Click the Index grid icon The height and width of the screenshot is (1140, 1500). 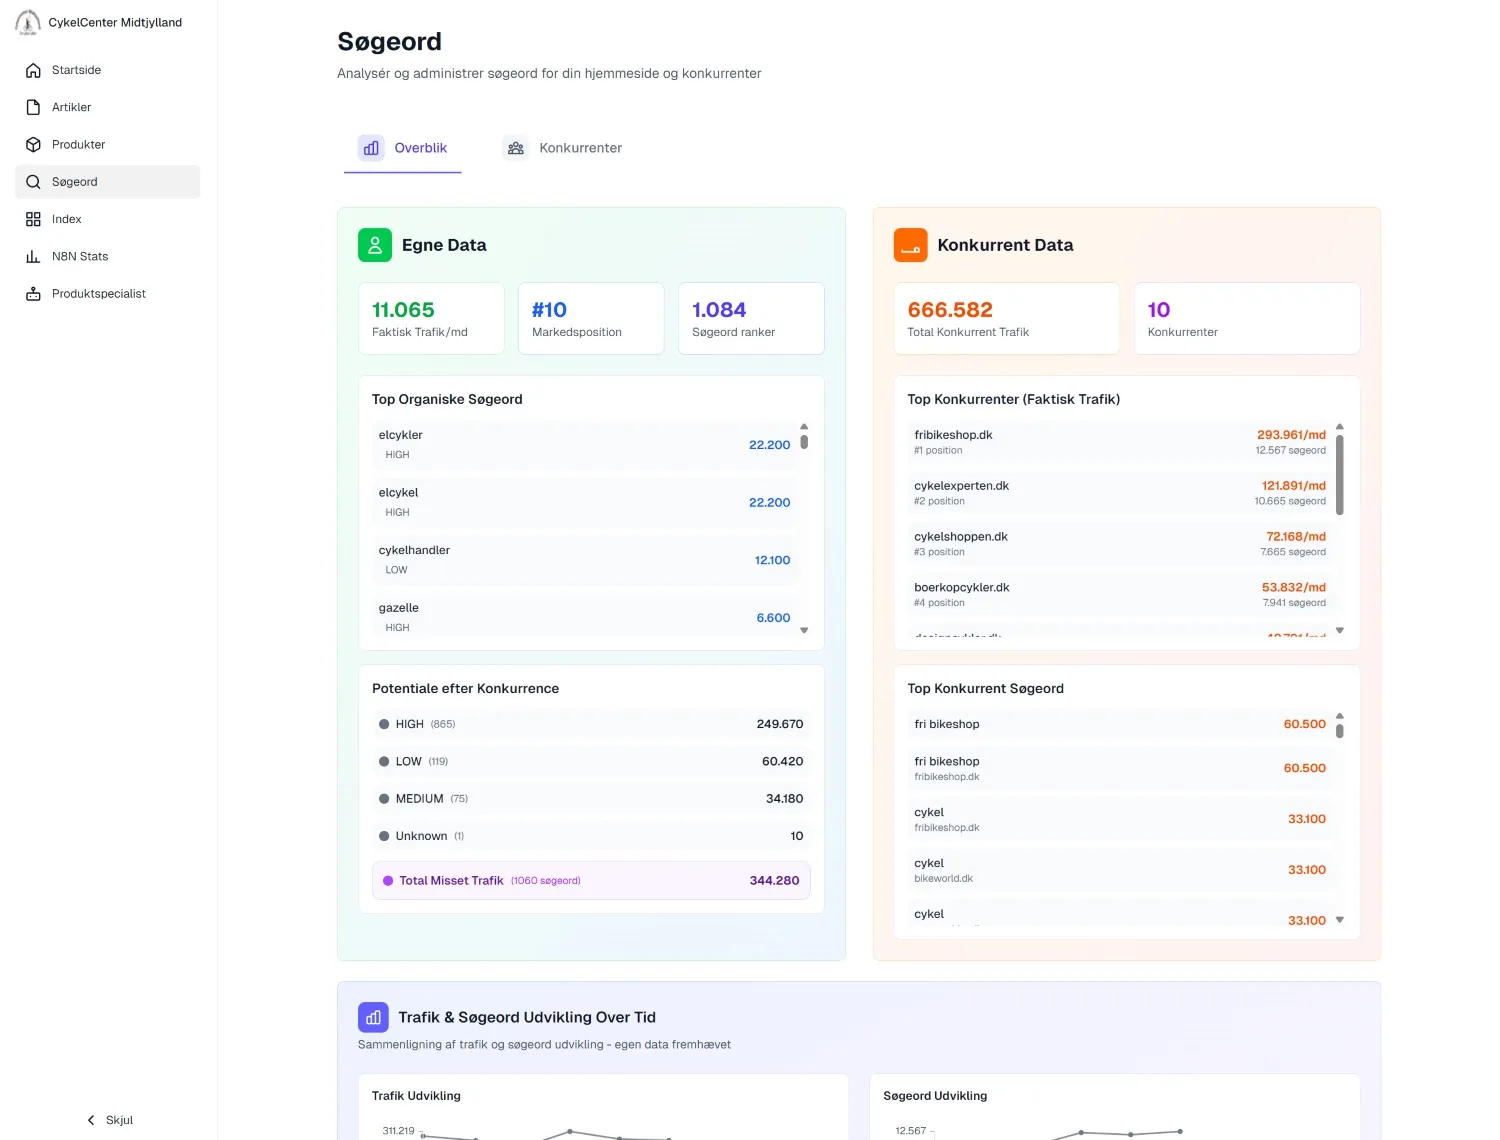pos(33,219)
